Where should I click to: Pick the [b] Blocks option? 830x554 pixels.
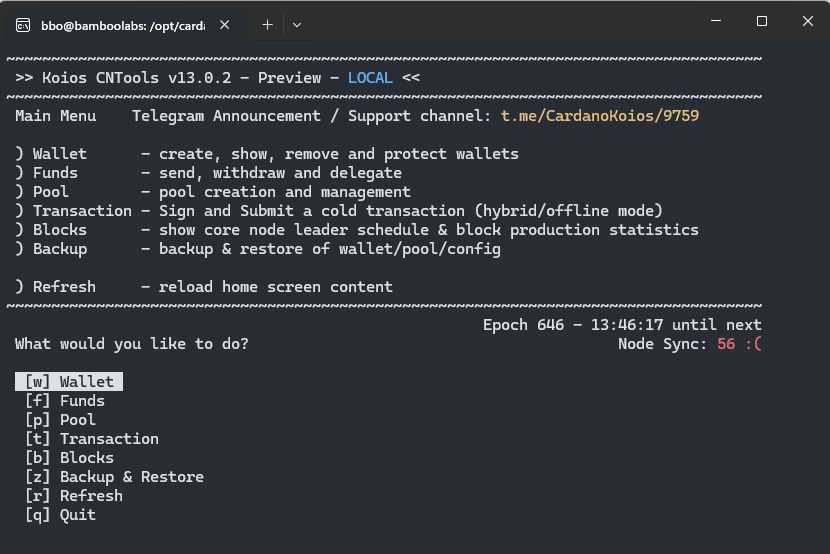pos(69,458)
